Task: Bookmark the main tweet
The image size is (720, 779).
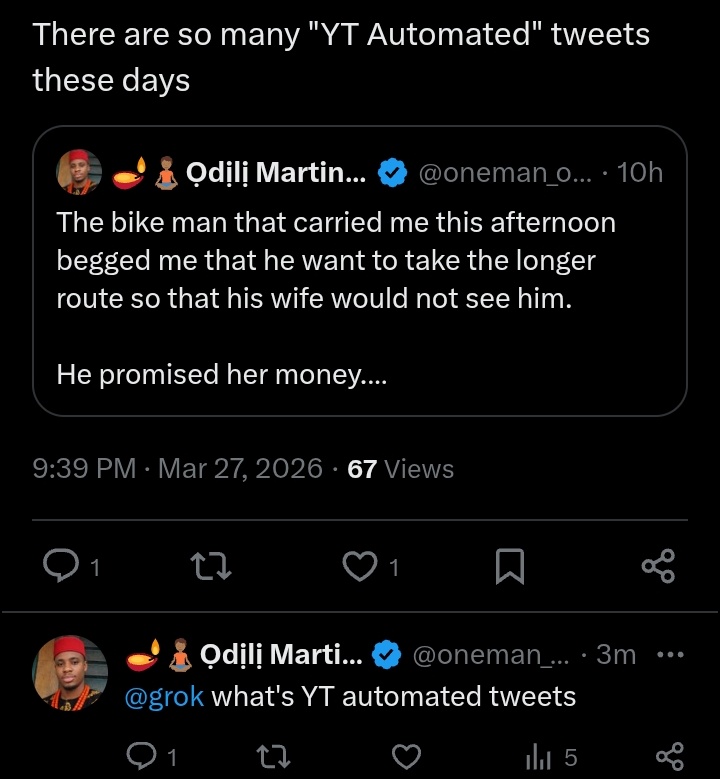Action: (x=510, y=567)
